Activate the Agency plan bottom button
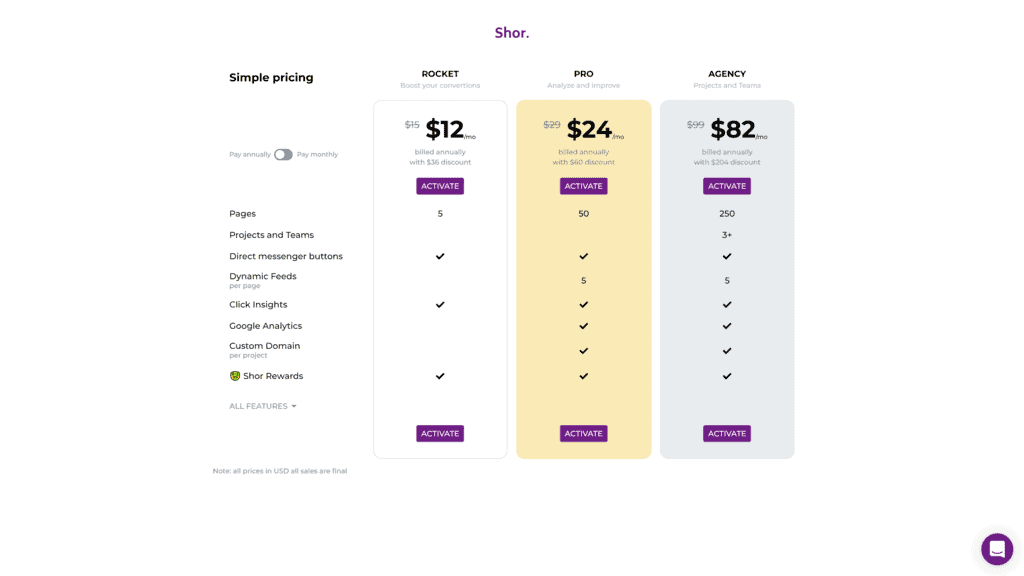The height and width of the screenshot is (576, 1024). click(727, 434)
